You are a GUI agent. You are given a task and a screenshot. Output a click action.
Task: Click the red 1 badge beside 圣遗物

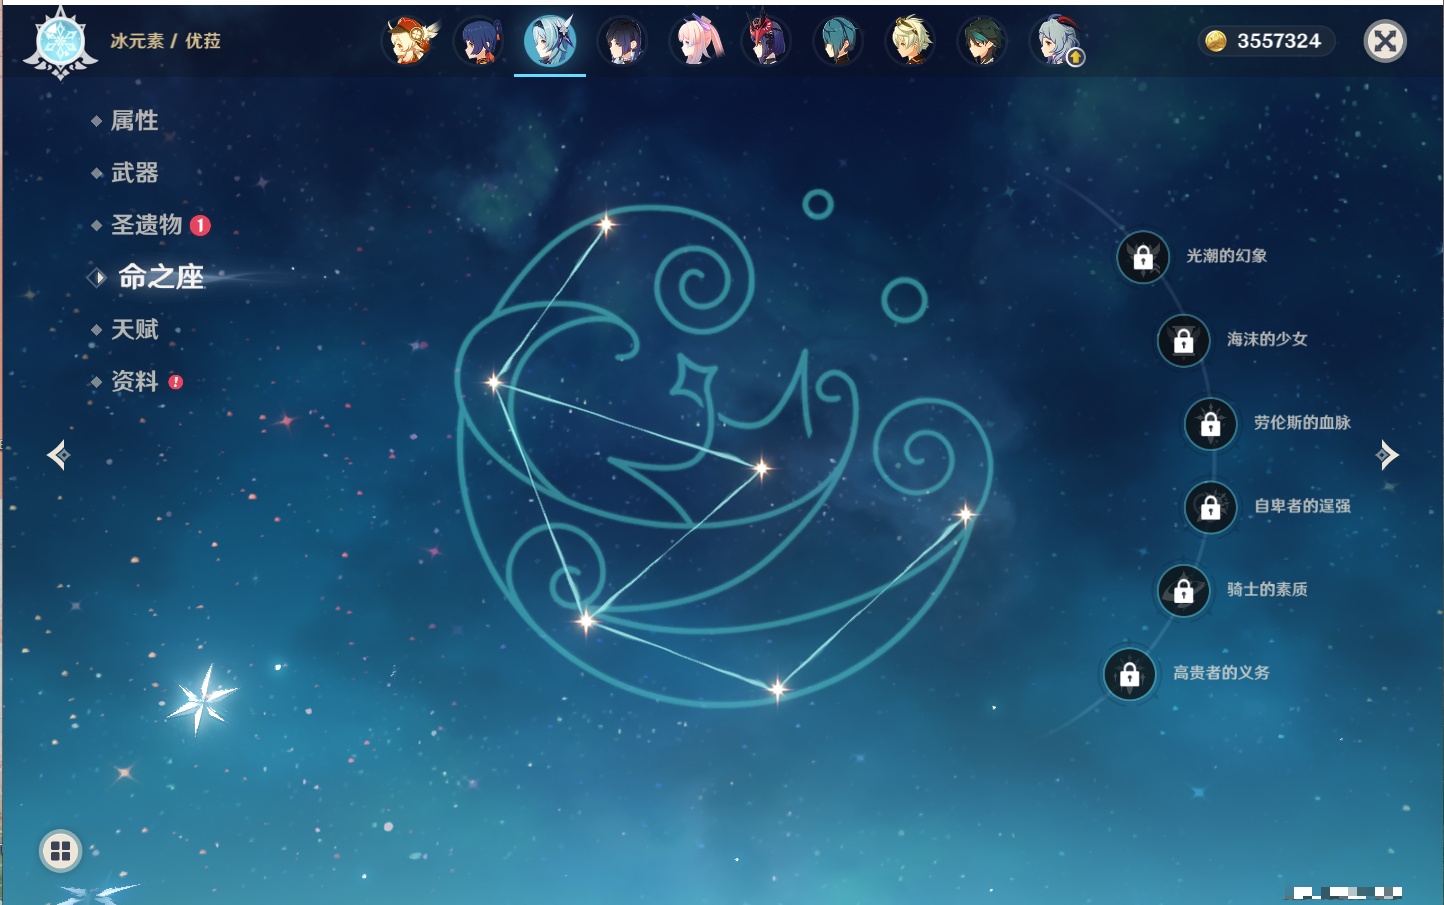[x=200, y=225]
